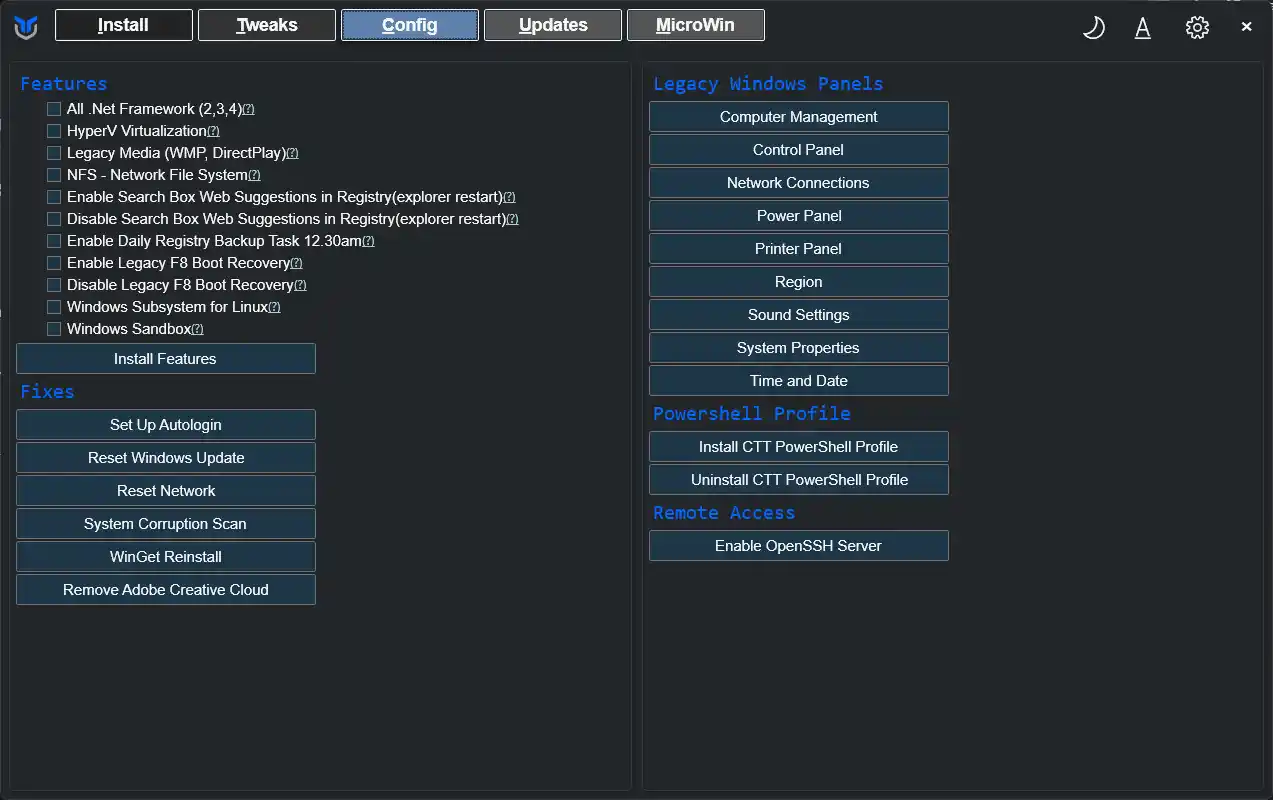Open help for Disable Search Box Web Suggestions

[512, 219]
